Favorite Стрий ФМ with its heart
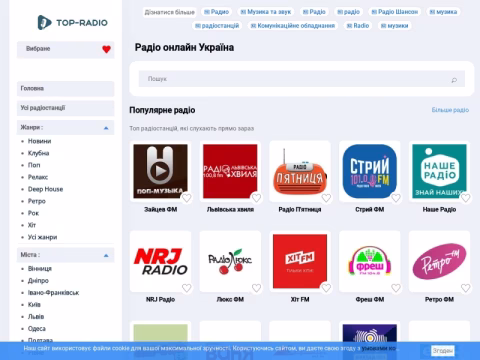This screenshot has height=360, width=480. (x=396, y=198)
